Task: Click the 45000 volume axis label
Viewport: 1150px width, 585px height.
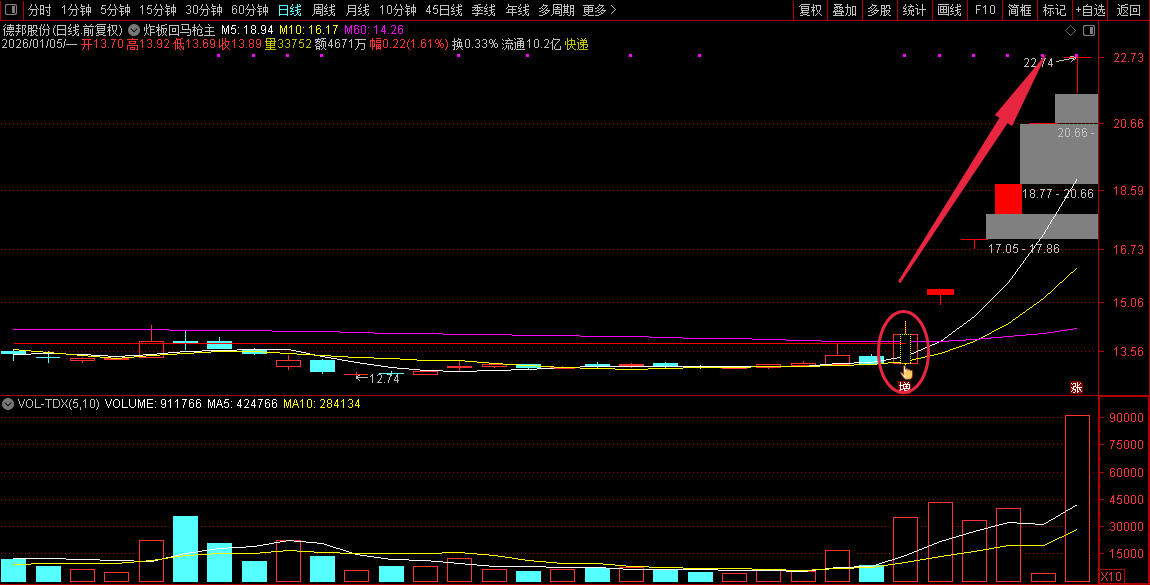Action: [x=1127, y=499]
